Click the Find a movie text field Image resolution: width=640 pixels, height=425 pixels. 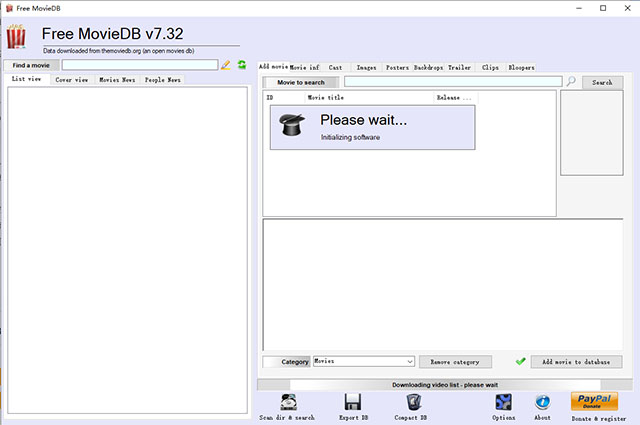pos(140,65)
